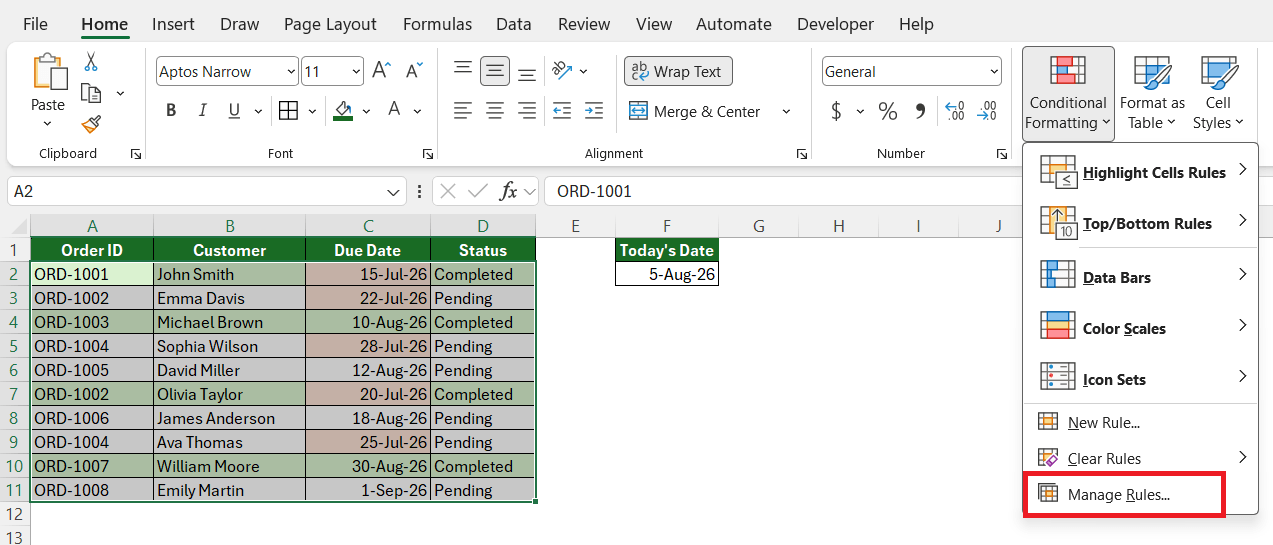Switch to the Formulas tab

click(437, 24)
